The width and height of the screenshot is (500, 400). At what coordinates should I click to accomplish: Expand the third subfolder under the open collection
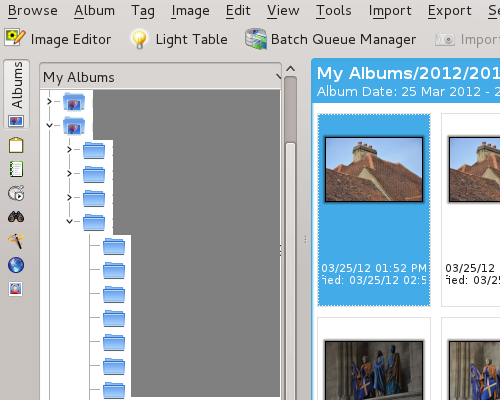(x=69, y=197)
